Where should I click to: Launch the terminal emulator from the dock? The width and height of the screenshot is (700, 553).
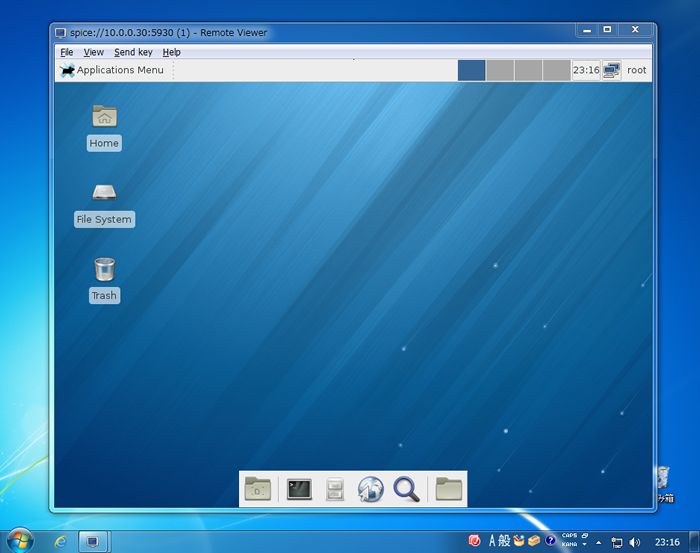[299, 489]
